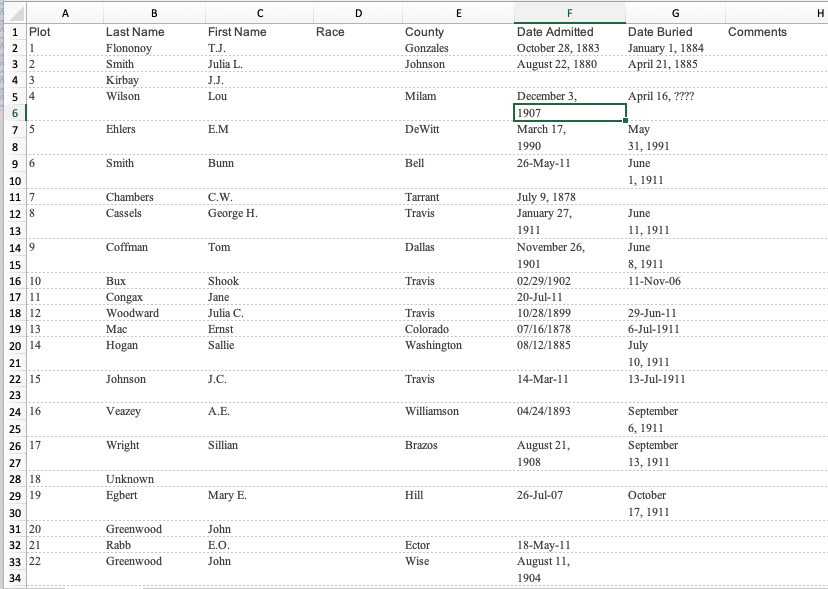Select cell containing Flononoy

pyautogui.click(x=154, y=48)
